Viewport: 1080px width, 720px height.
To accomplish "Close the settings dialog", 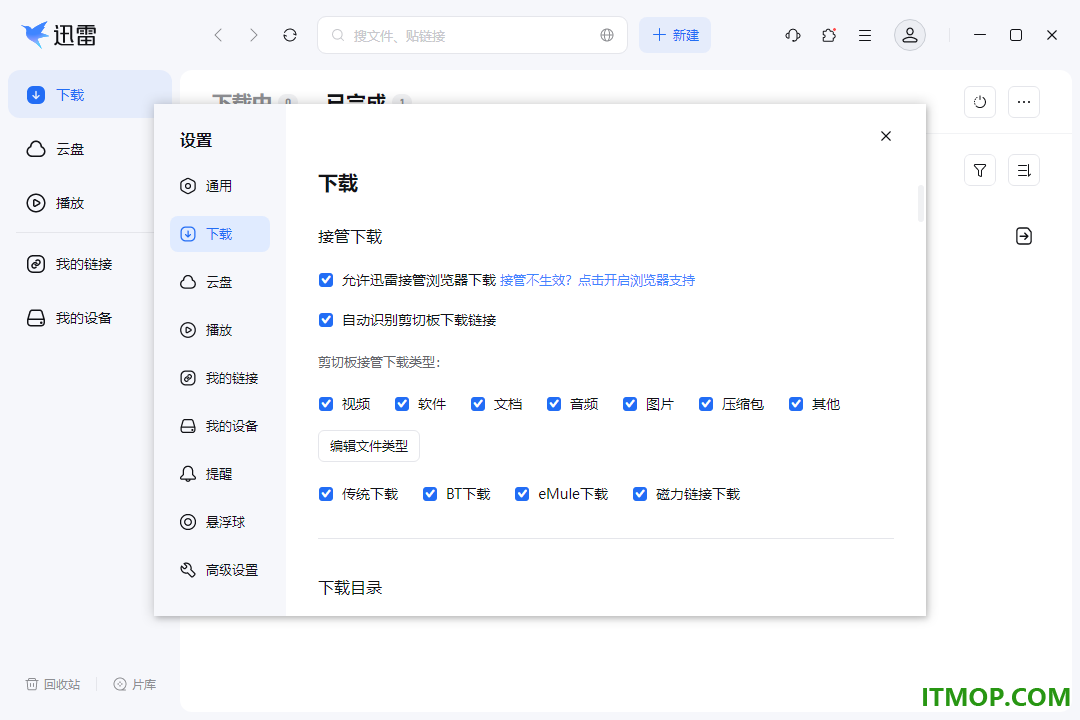I will [886, 136].
